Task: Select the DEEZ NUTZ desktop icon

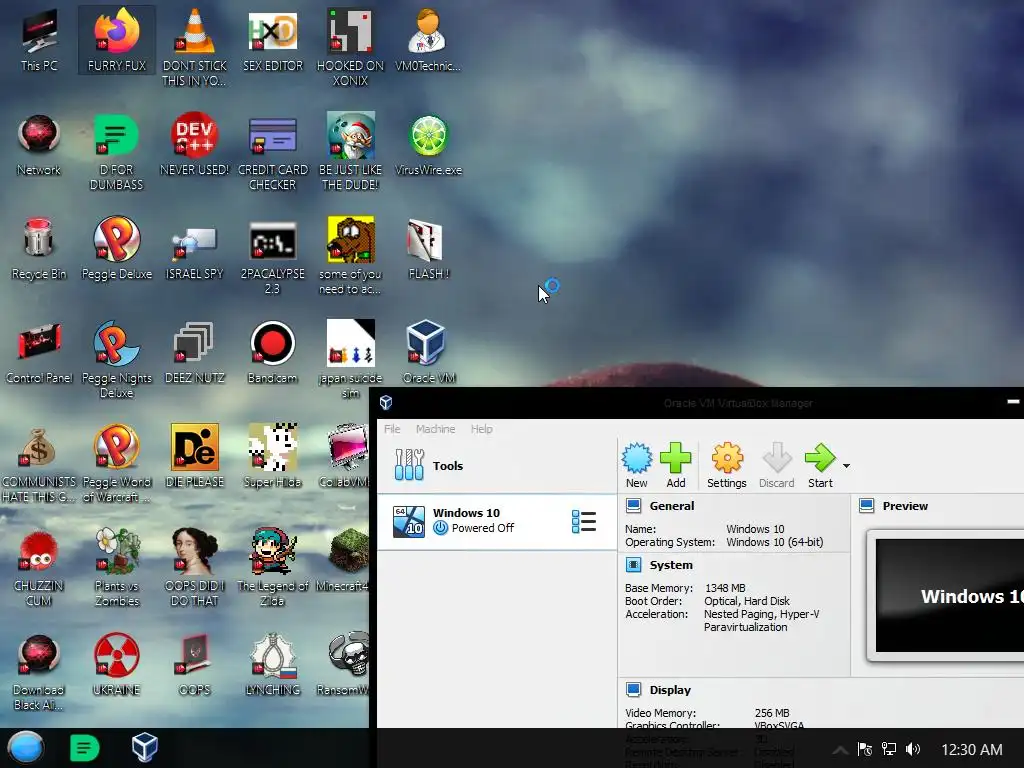Action: pos(195,353)
